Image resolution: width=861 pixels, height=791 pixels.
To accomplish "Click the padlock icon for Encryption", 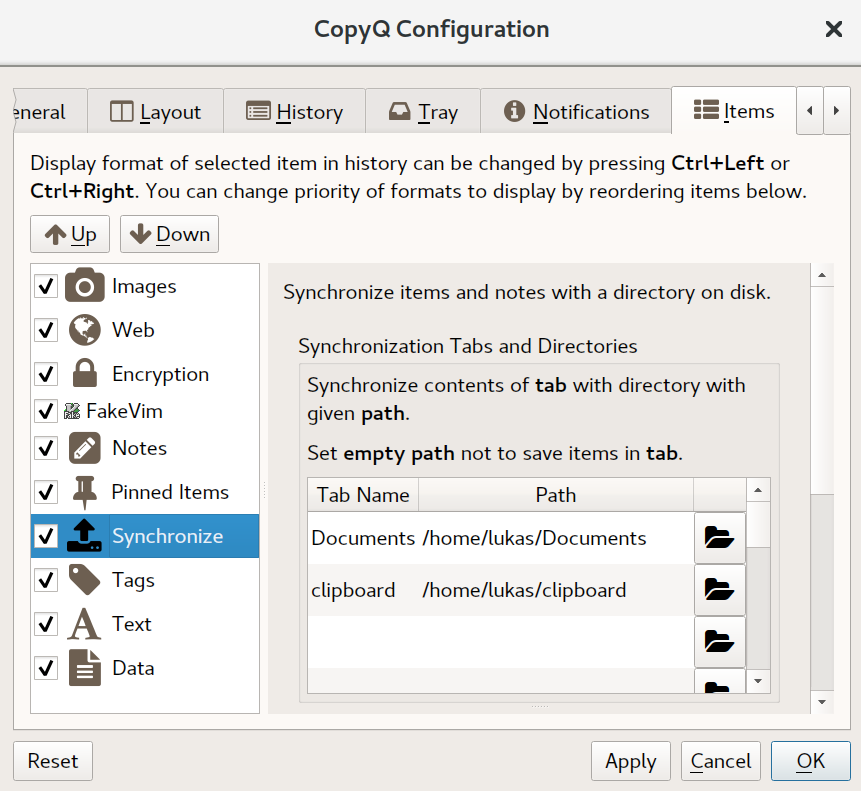I will 84,374.
